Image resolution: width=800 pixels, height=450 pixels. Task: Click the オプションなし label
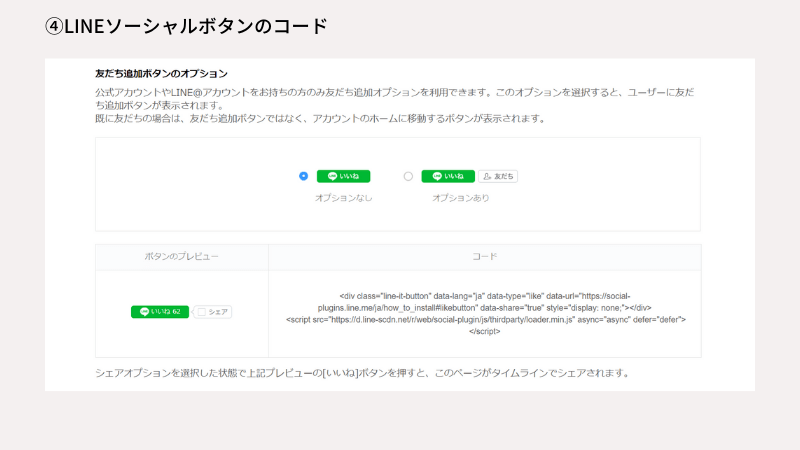[x=343, y=198]
